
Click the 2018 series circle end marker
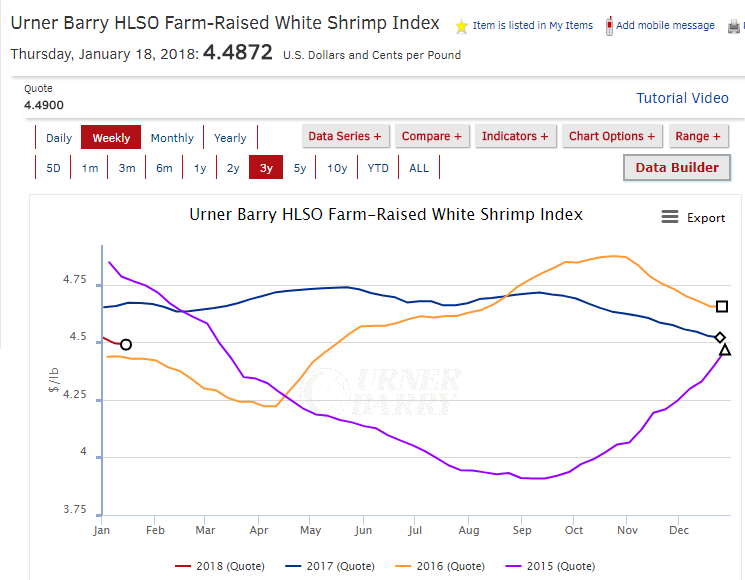125,344
